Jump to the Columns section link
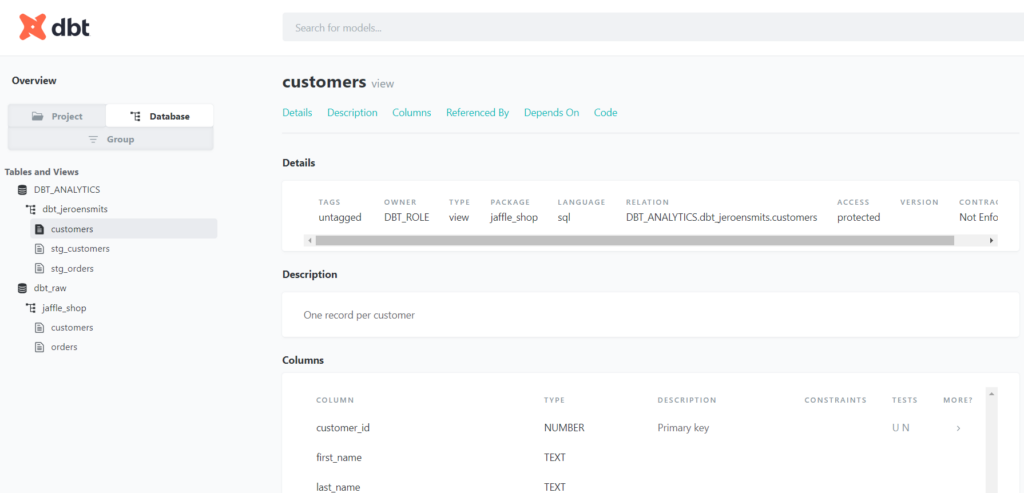The image size is (1024, 493). click(x=411, y=112)
